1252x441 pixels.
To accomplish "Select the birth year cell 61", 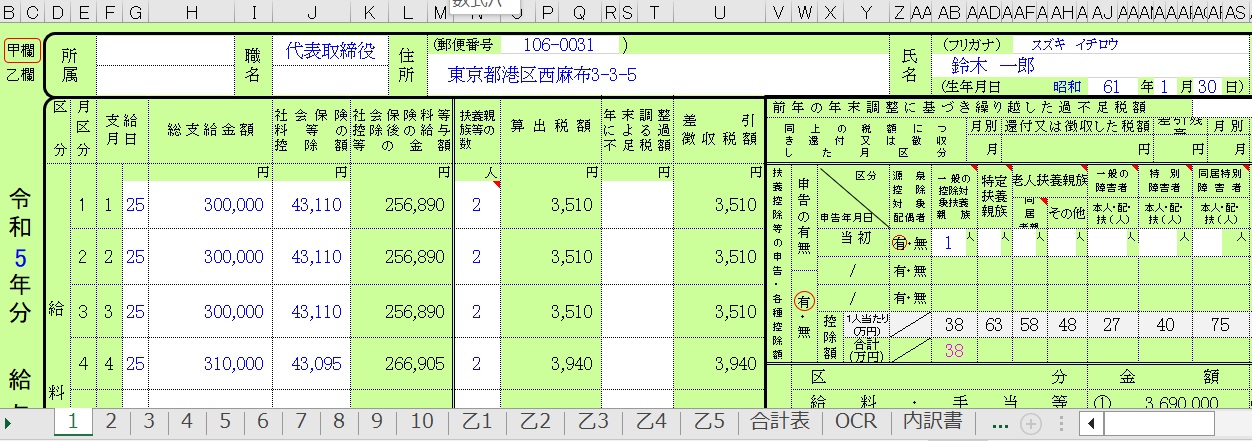I will [1111, 86].
